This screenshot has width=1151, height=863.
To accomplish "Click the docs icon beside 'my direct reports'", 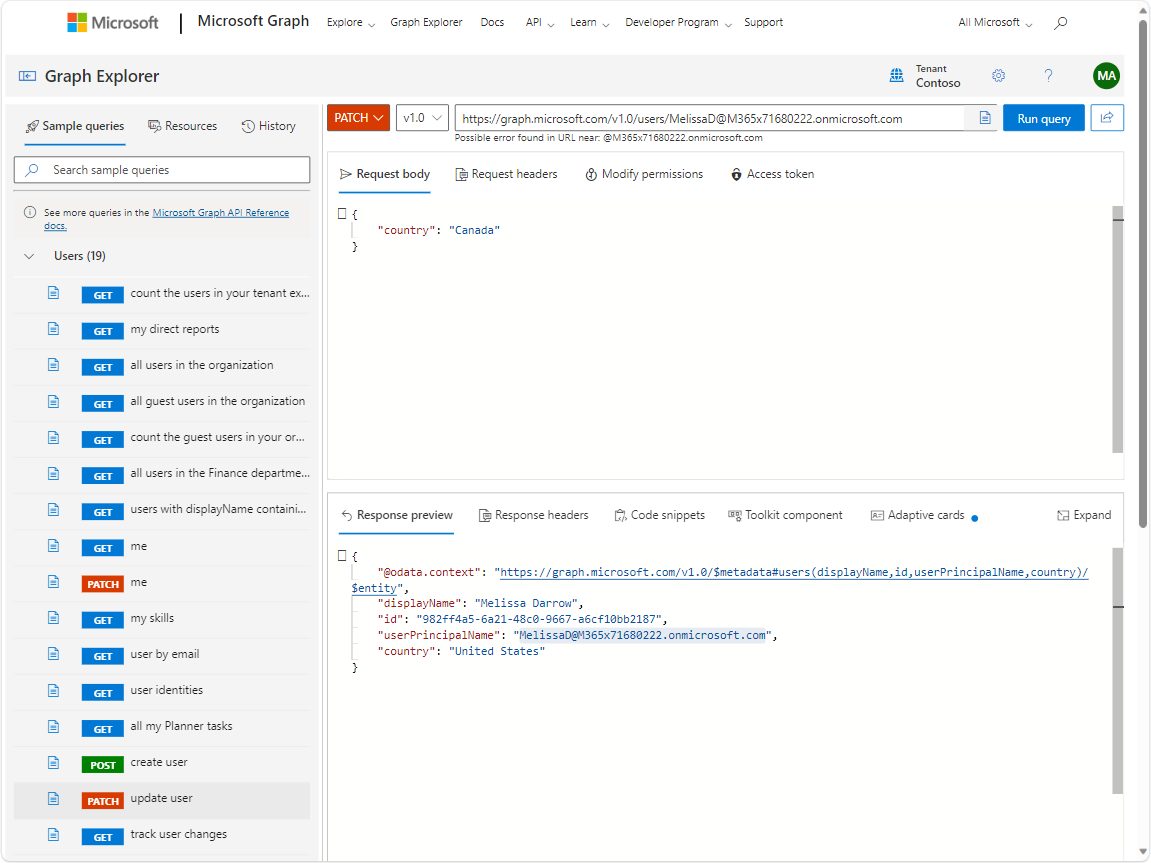I will [54, 329].
